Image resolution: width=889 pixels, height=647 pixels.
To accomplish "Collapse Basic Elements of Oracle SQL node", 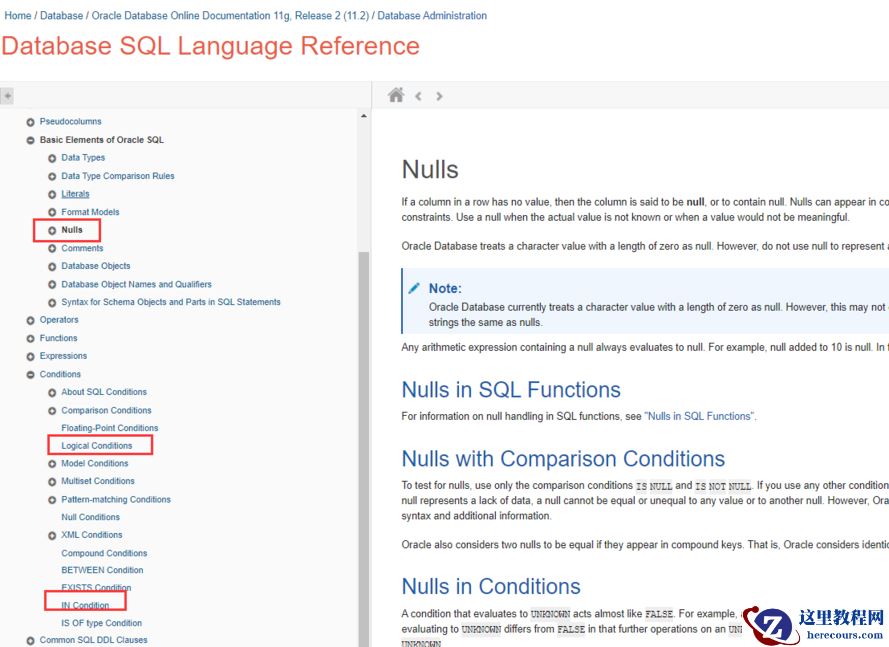I will tap(30, 140).
